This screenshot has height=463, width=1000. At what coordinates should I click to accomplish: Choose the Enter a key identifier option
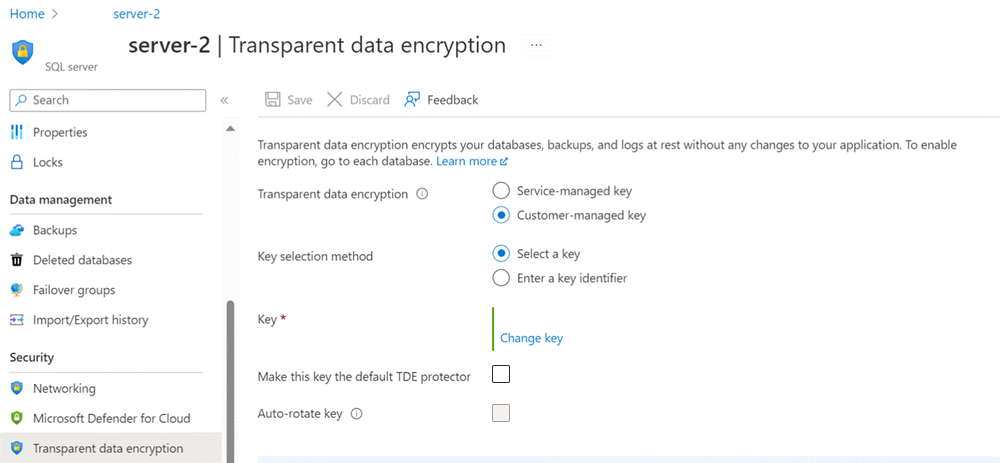click(502, 278)
